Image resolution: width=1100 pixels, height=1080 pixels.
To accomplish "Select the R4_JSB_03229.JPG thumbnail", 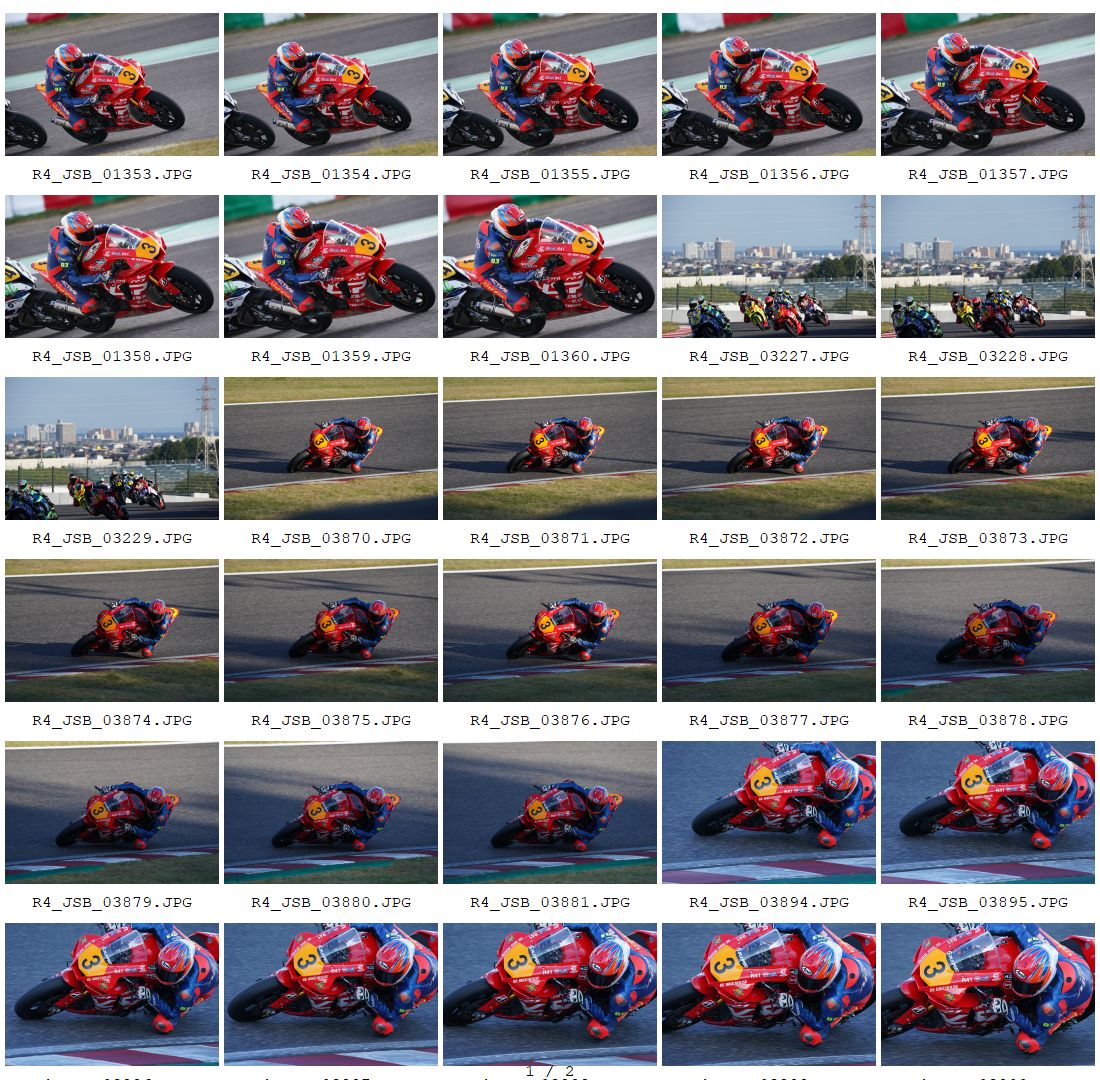I will 112,448.
